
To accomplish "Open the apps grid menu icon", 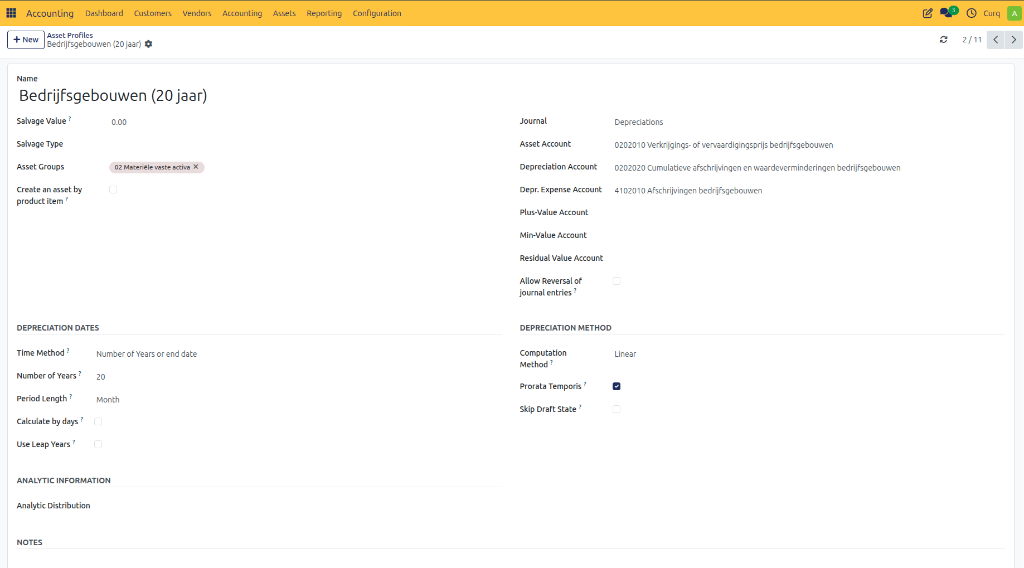I will (11, 13).
